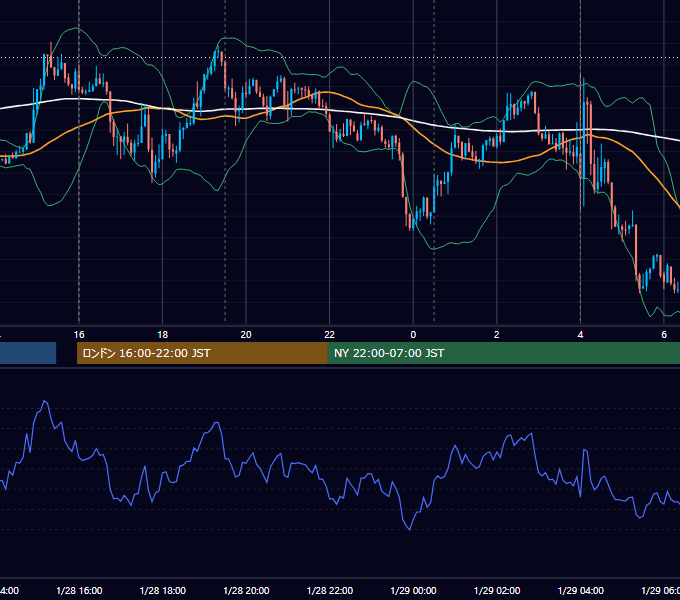This screenshot has width=680, height=600.
Task: Click the NY 22:00-07:00 JST session bar
Action: coord(503,353)
